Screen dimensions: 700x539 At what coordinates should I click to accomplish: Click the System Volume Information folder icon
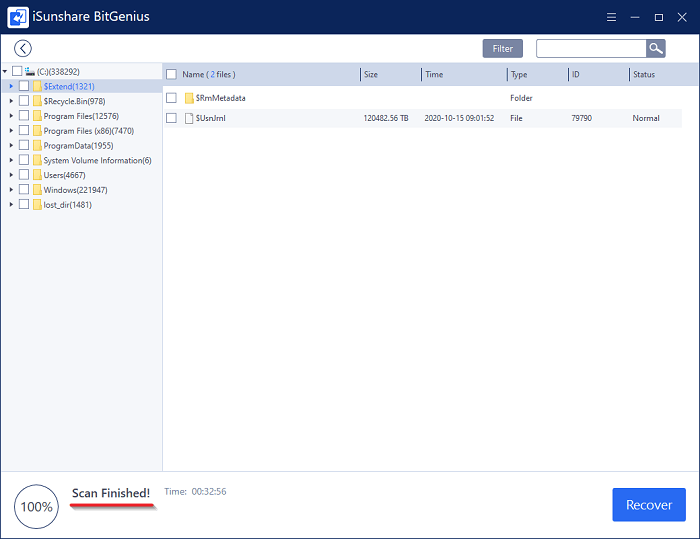coord(38,160)
